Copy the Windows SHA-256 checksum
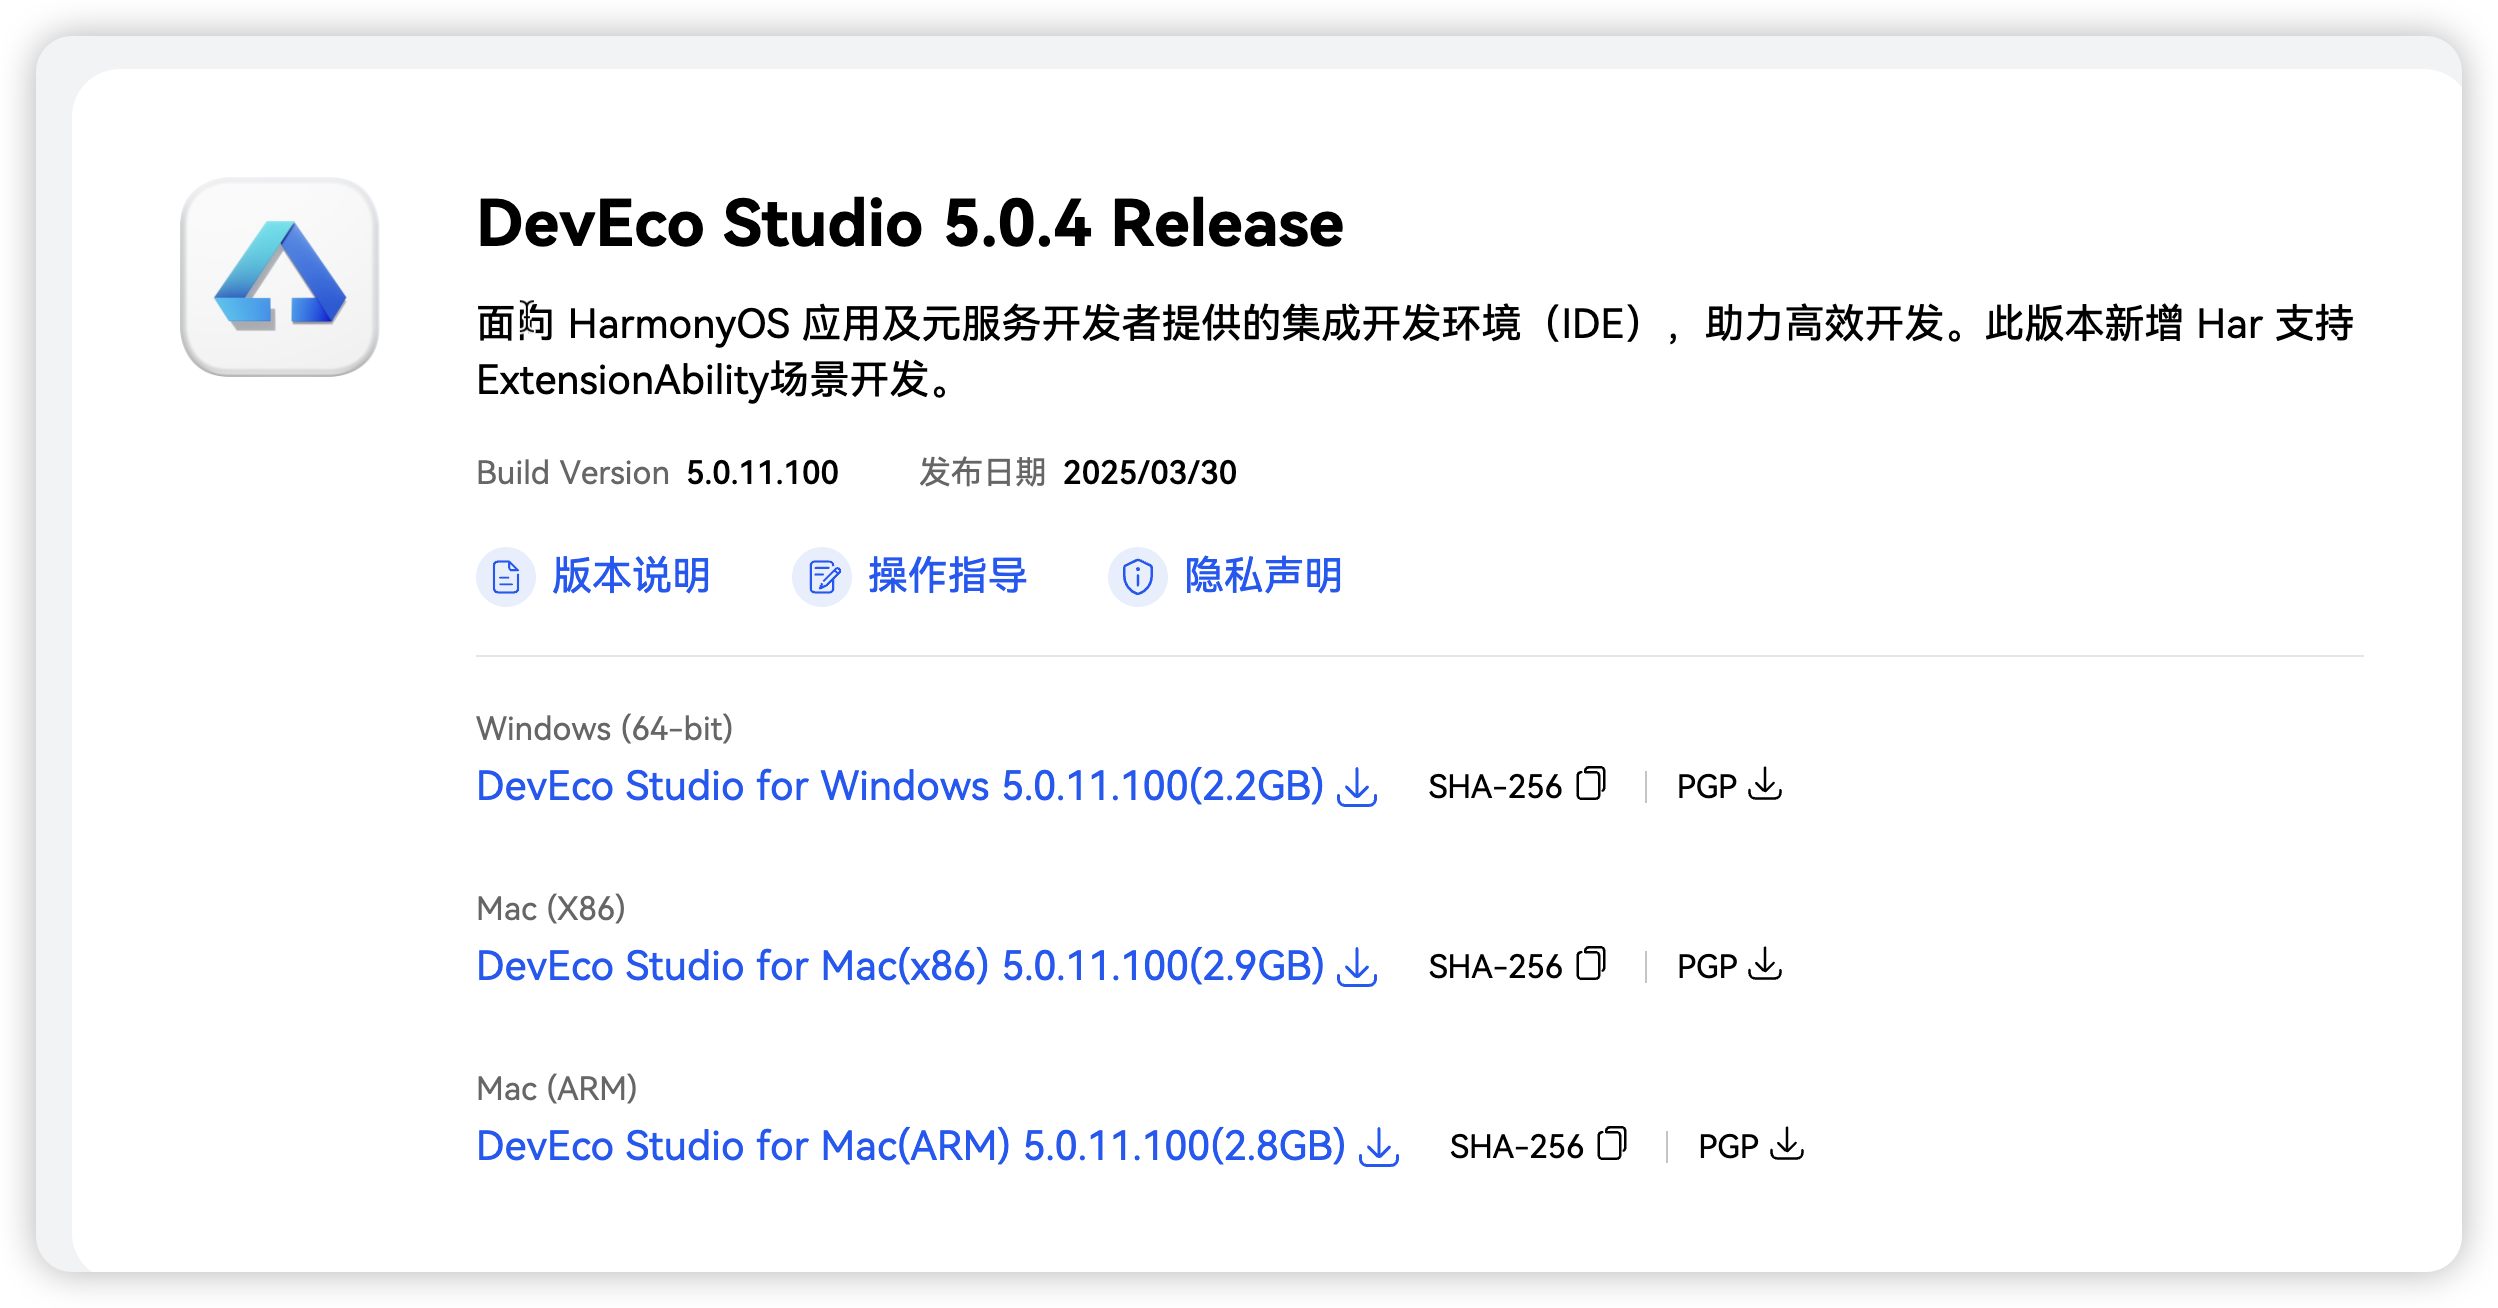 [x=1591, y=784]
